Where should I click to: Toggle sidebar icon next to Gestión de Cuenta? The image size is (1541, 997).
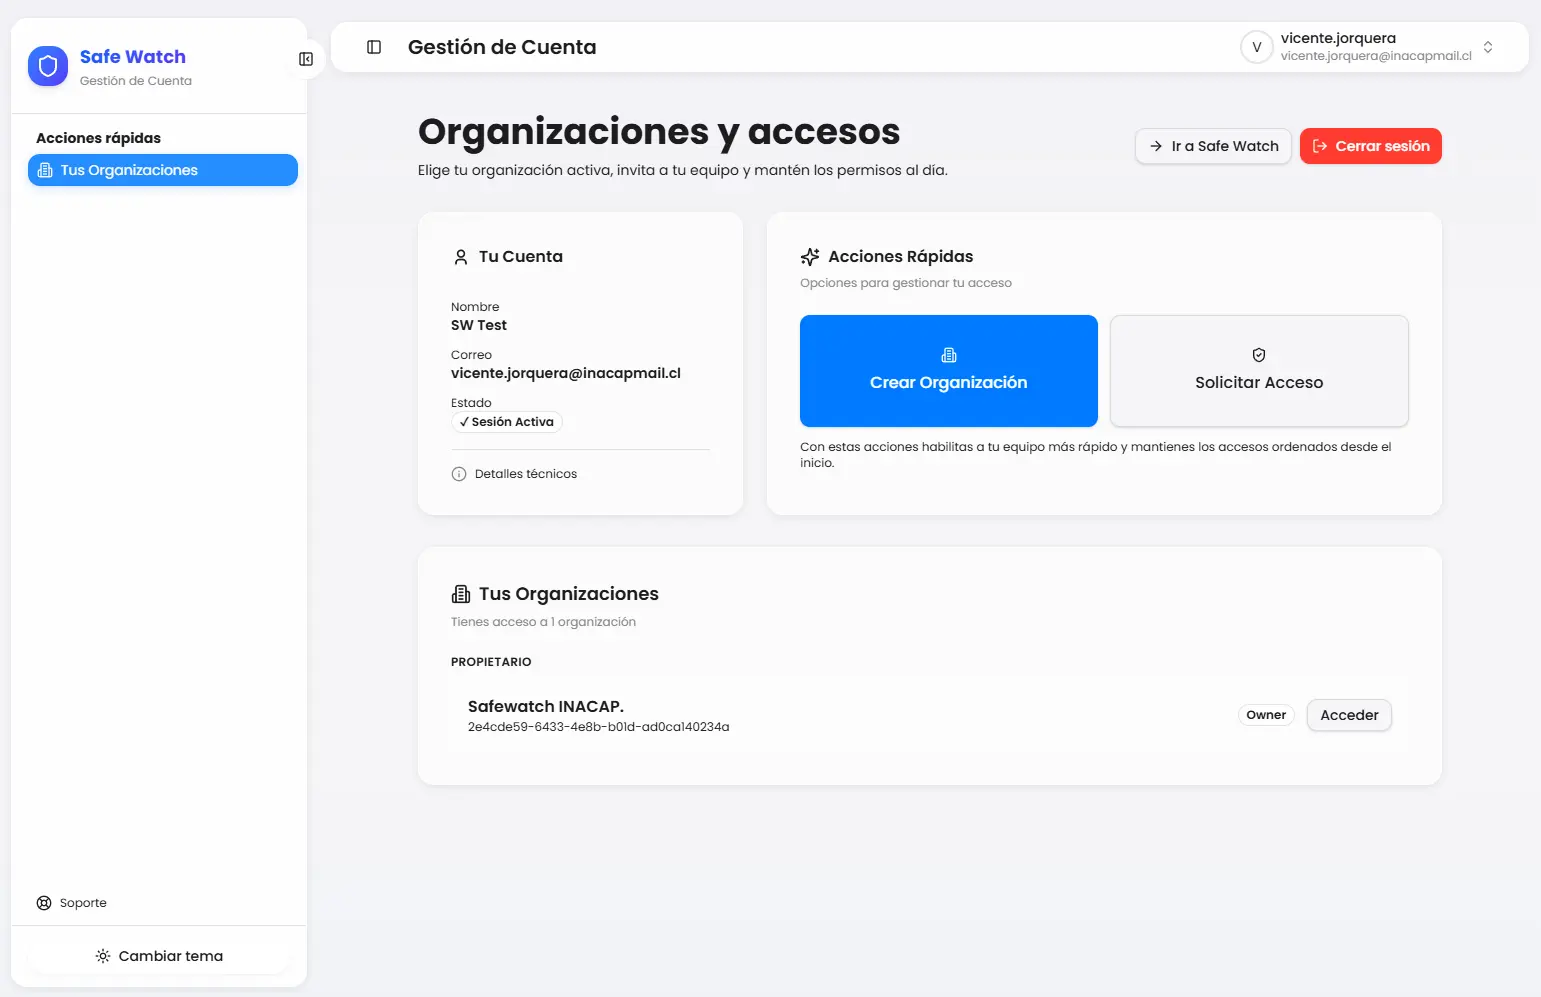pyautogui.click(x=374, y=47)
